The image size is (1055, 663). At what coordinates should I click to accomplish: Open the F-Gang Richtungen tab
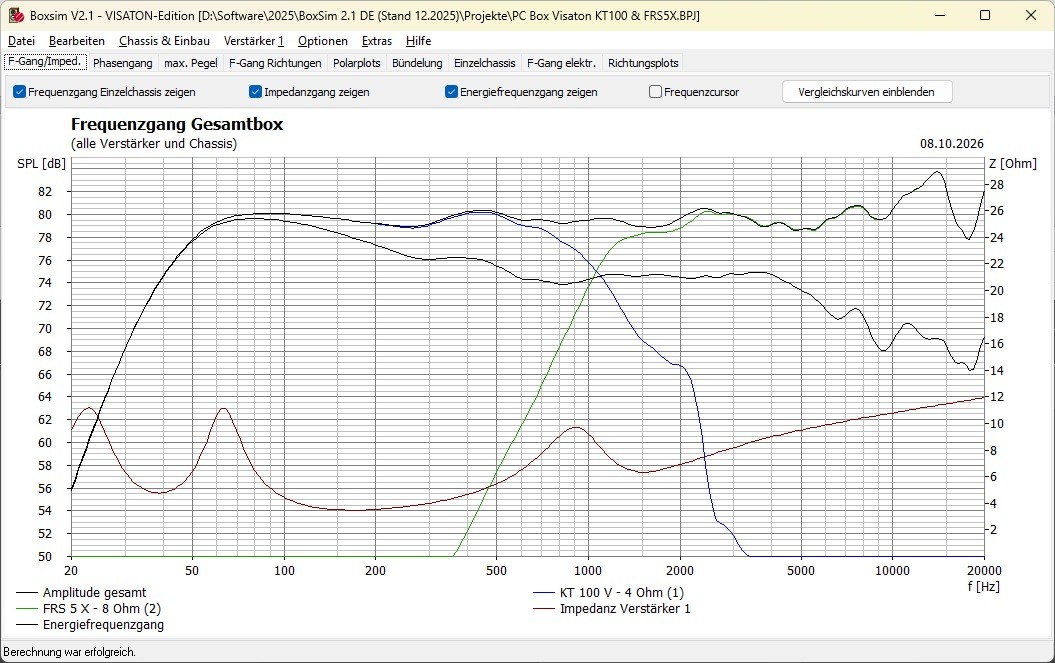pos(275,63)
